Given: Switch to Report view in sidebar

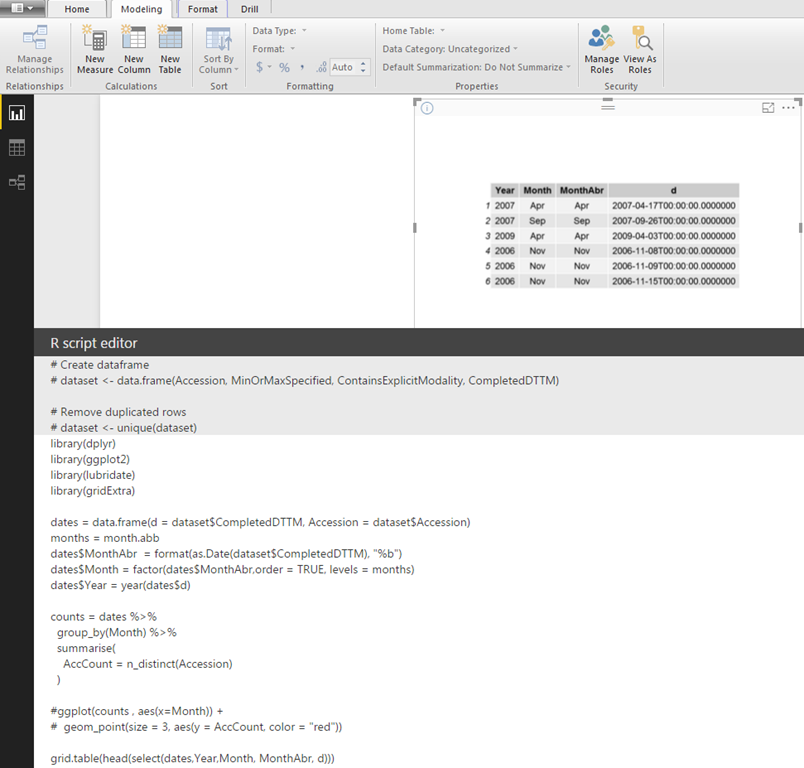Looking at the screenshot, I should [16, 113].
